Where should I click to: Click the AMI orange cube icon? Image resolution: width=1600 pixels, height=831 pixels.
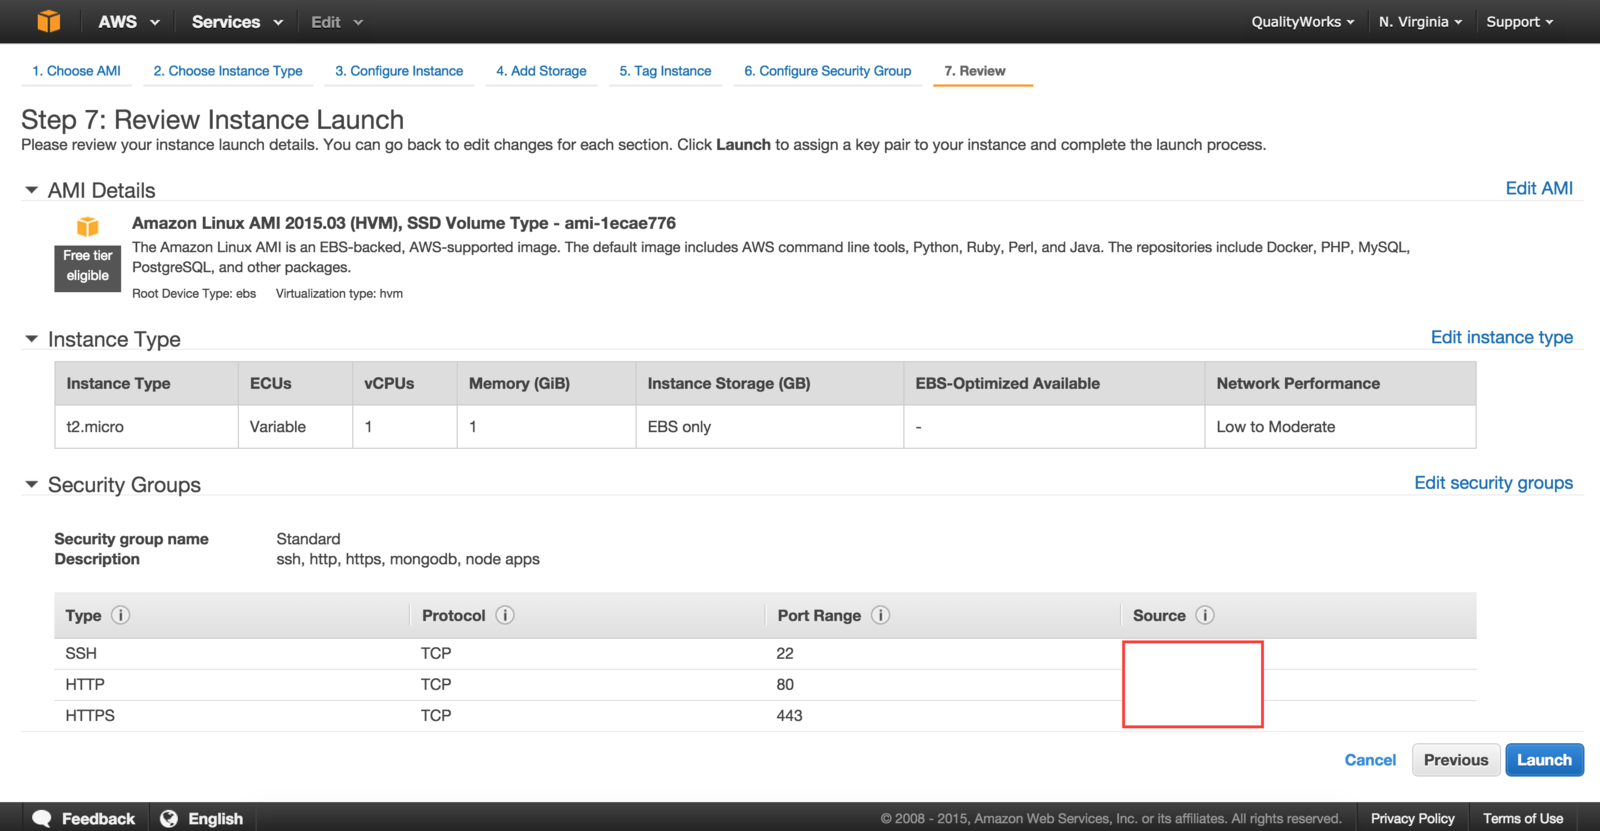point(88,227)
